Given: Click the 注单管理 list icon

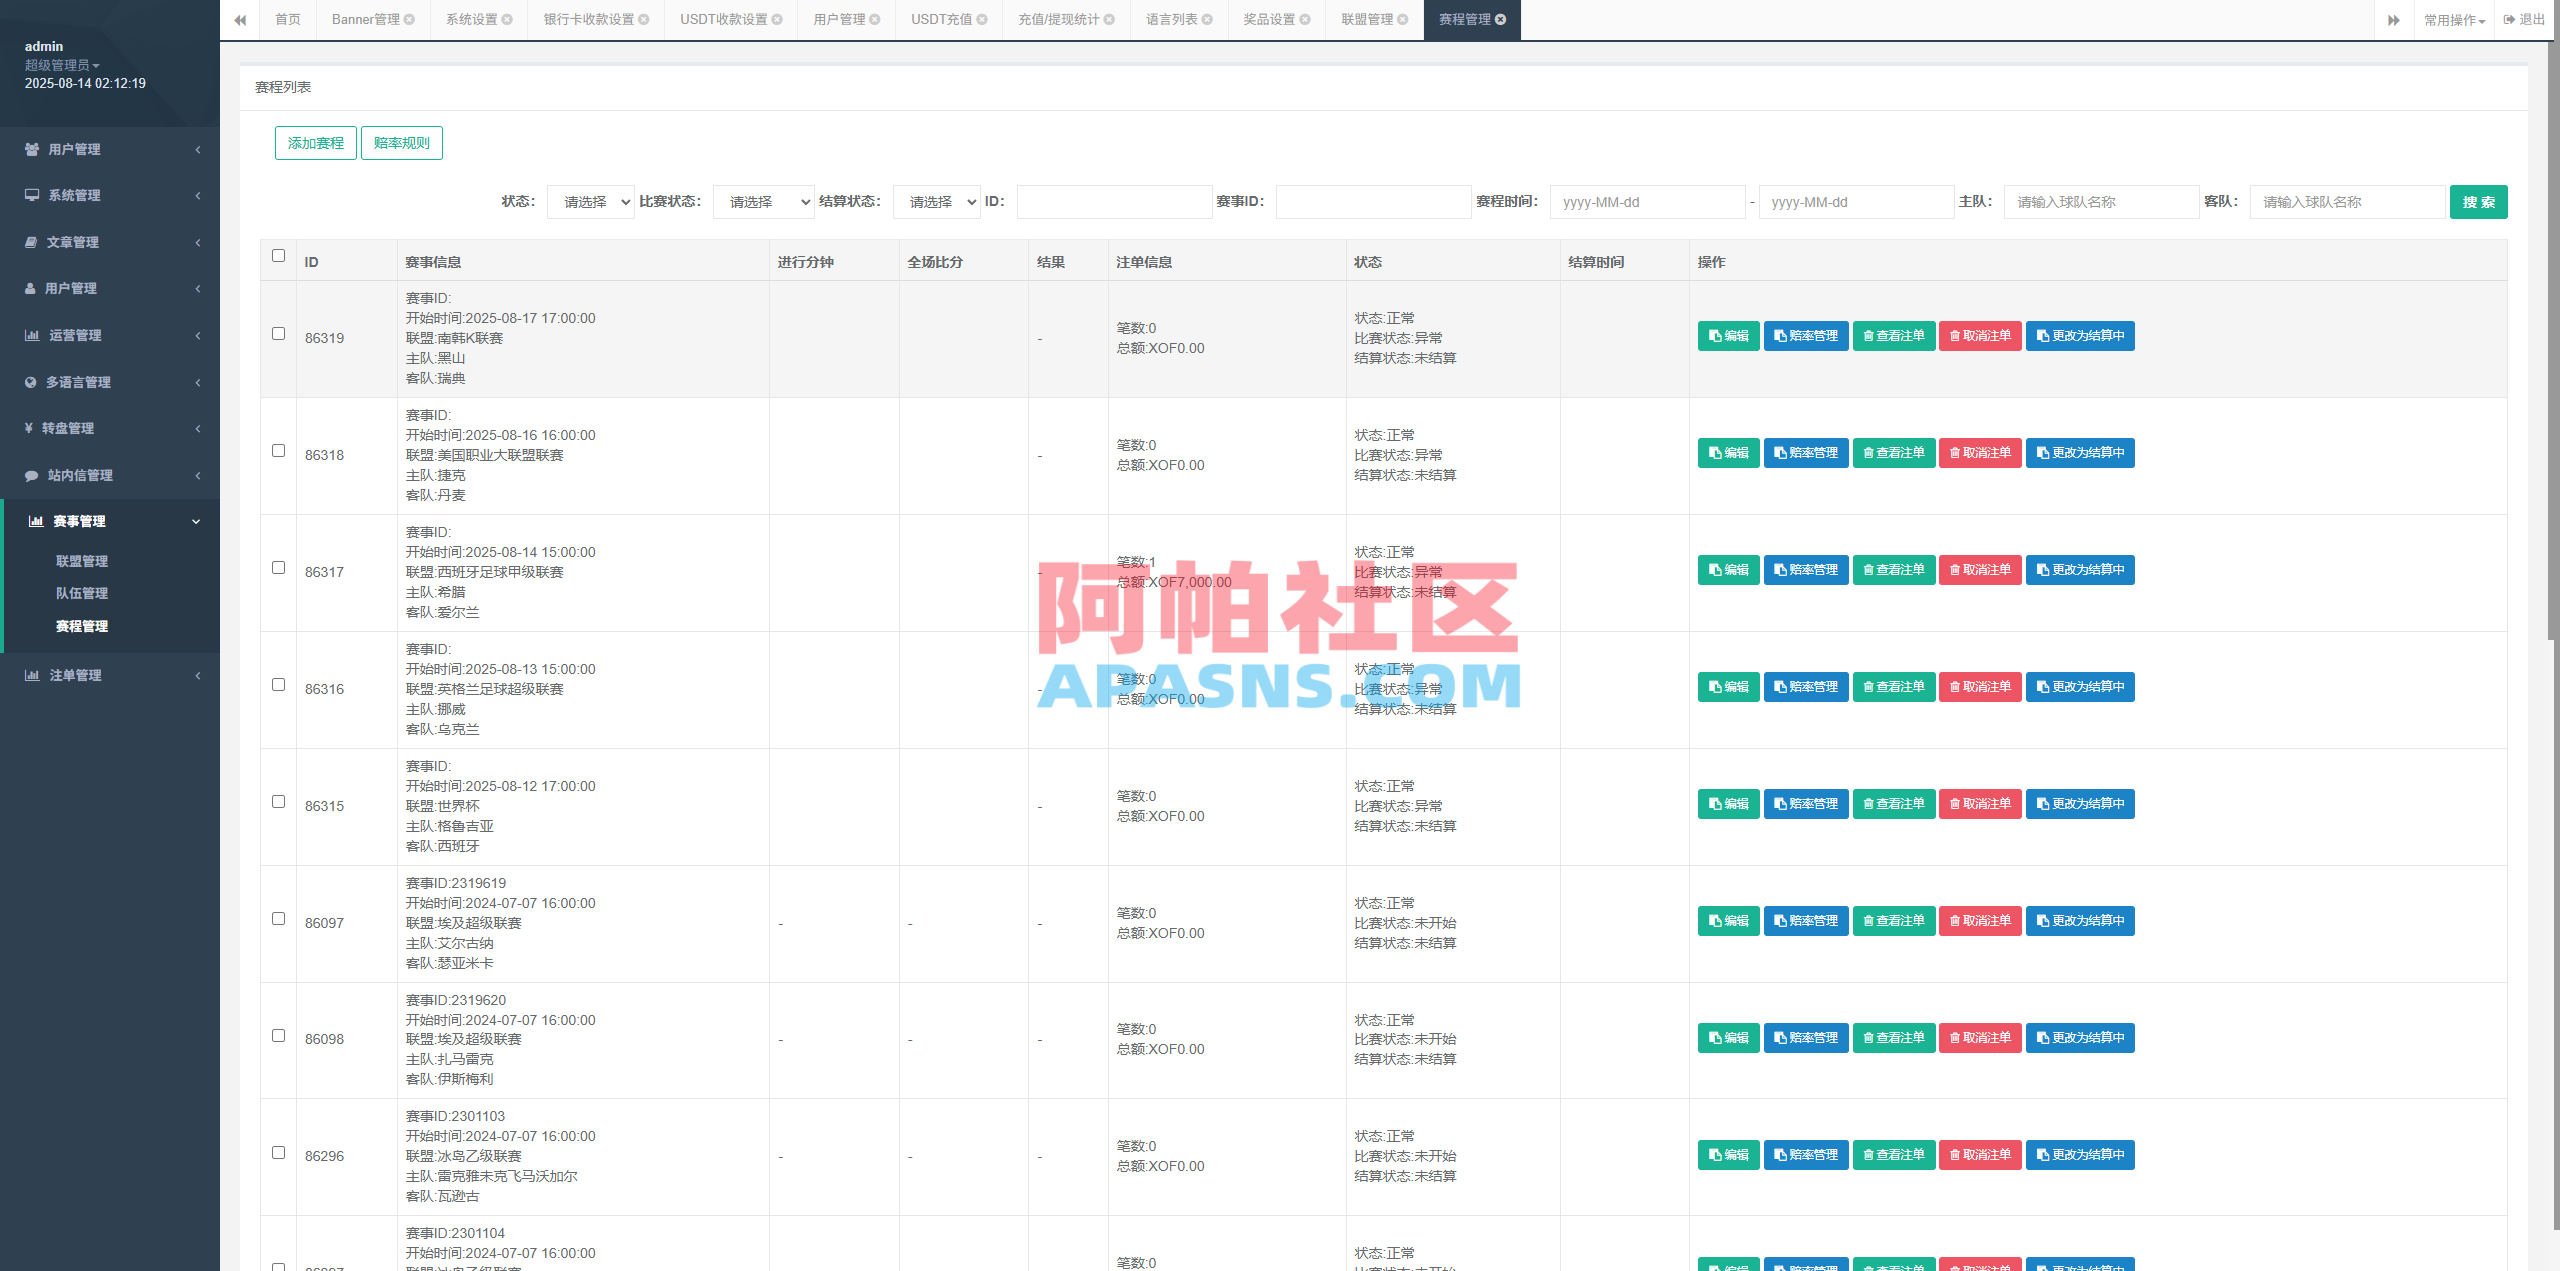Looking at the screenshot, I should click(31, 675).
